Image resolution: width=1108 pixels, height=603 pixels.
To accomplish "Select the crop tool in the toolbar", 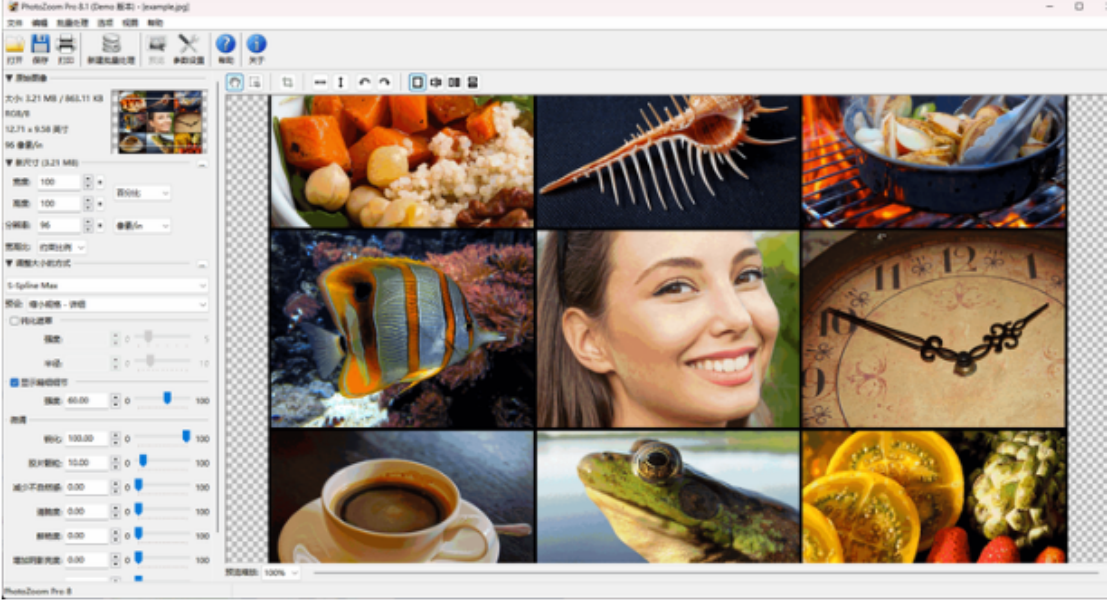I will (x=286, y=81).
